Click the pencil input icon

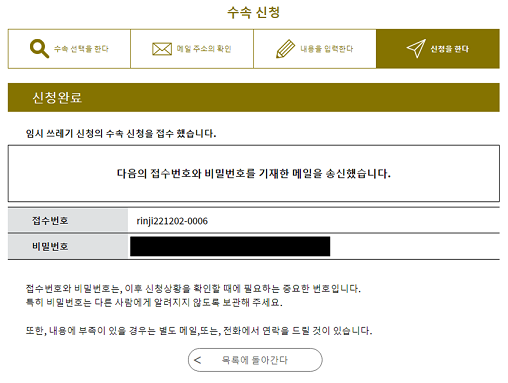tap(286, 49)
